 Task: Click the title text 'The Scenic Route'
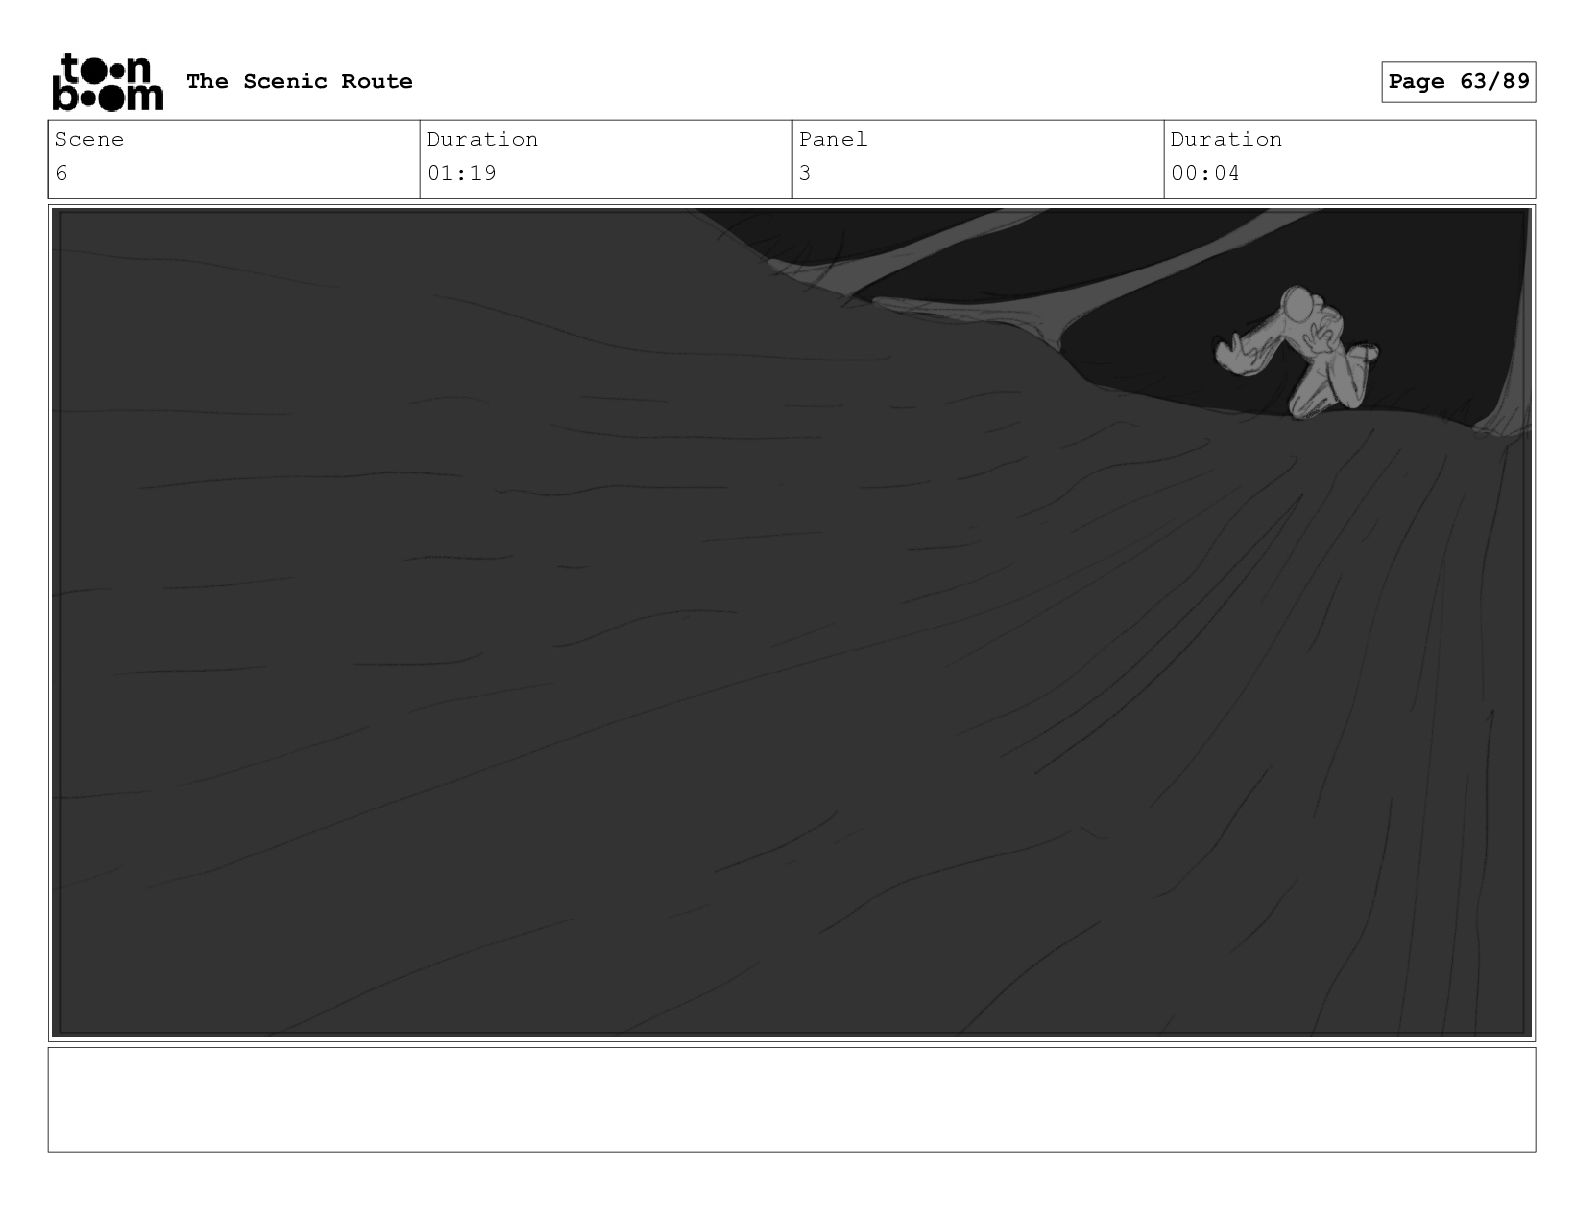[299, 81]
